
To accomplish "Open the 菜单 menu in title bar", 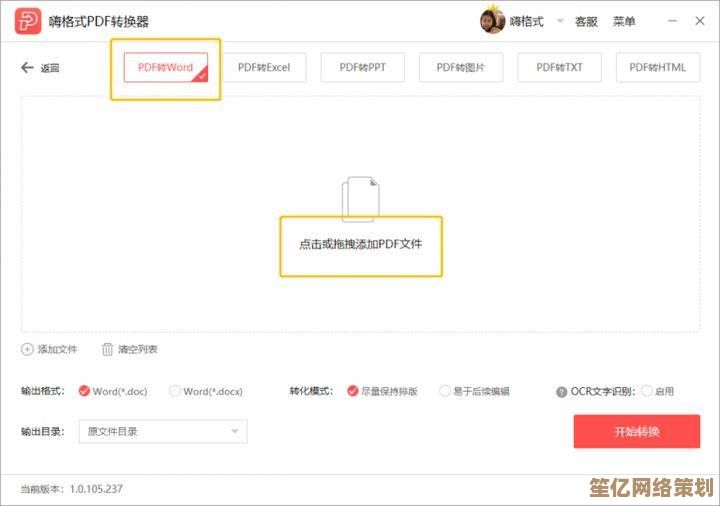I will tap(624, 21).
